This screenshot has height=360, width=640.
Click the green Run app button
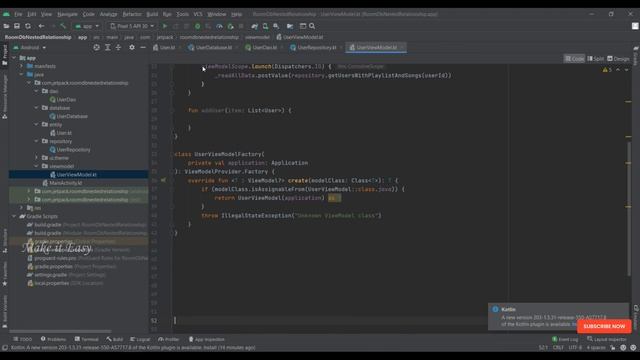pos(165,26)
